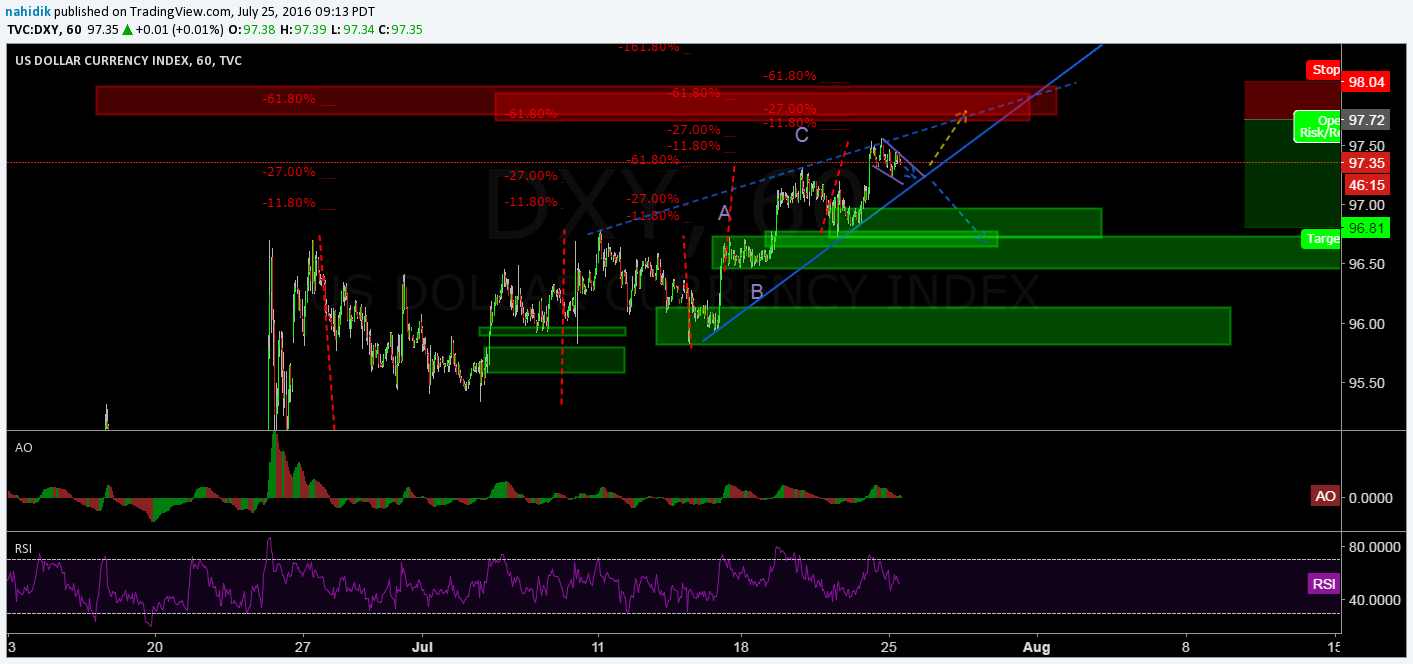Select the TVC:DXY, 60 ticker text
This screenshot has width=1413, height=664.
(x=44, y=29)
